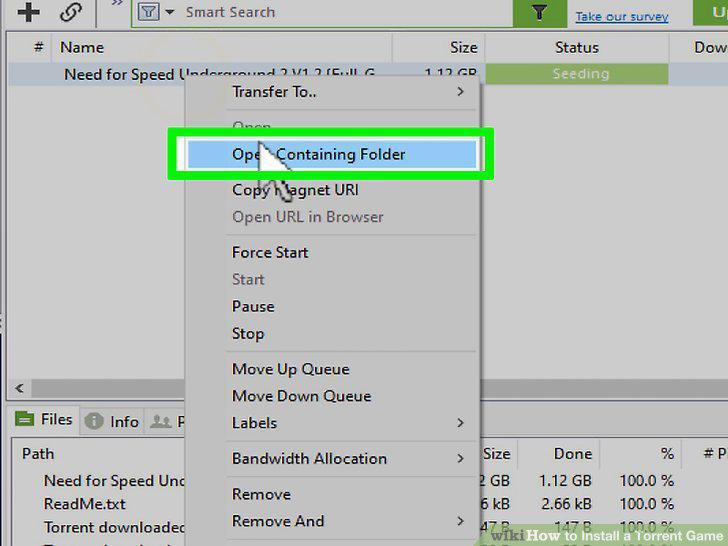Screen dimensions: 728x546
Task: Select the Need for Speed Und file row
Action: [x=114, y=481]
